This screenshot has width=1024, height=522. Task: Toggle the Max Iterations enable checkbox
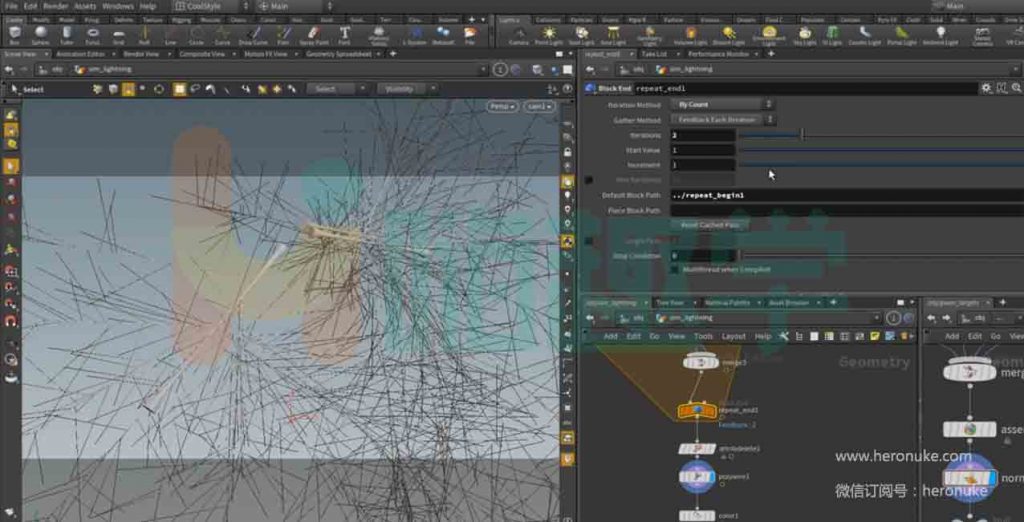[589, 180]
